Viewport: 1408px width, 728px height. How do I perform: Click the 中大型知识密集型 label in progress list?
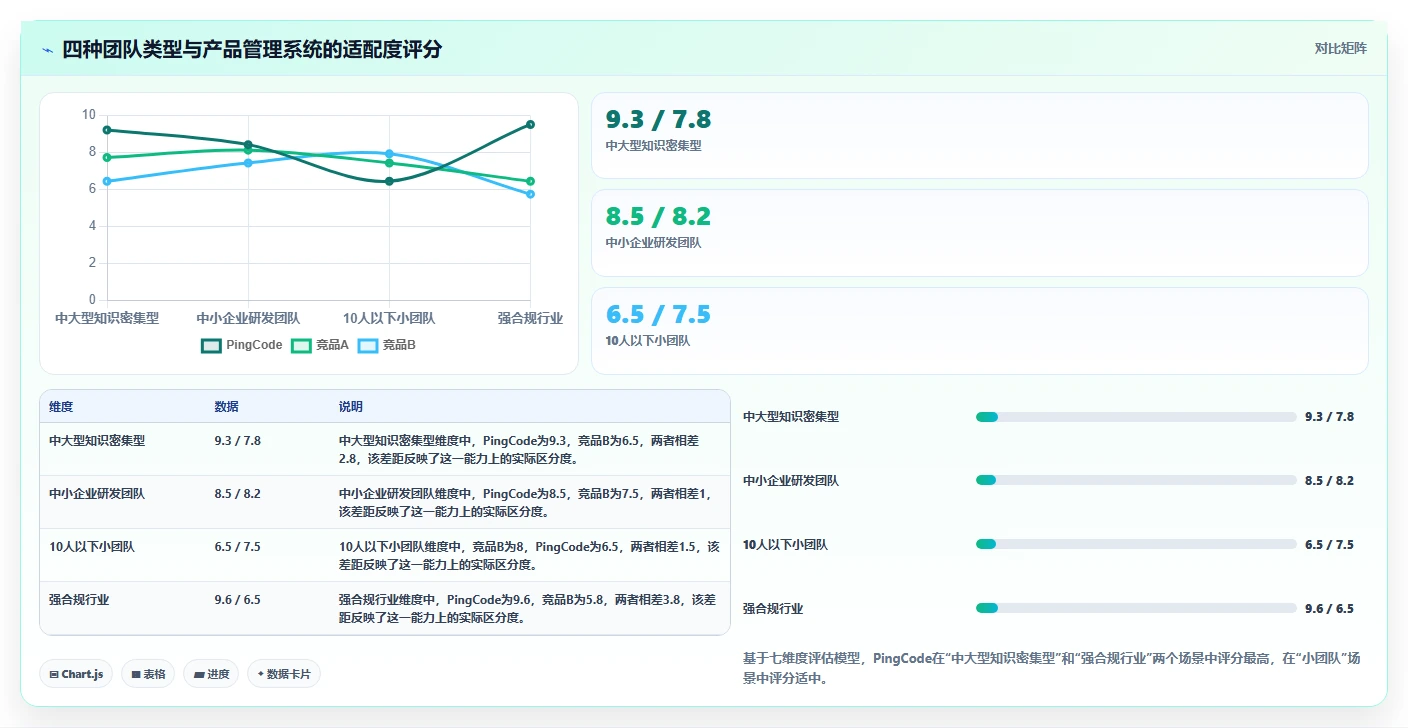coord(791,417)
